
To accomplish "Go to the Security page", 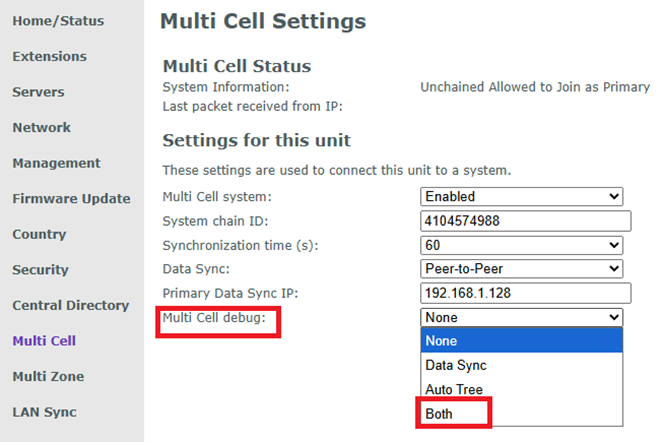I will pyautogui.click(x=40, y=270).
